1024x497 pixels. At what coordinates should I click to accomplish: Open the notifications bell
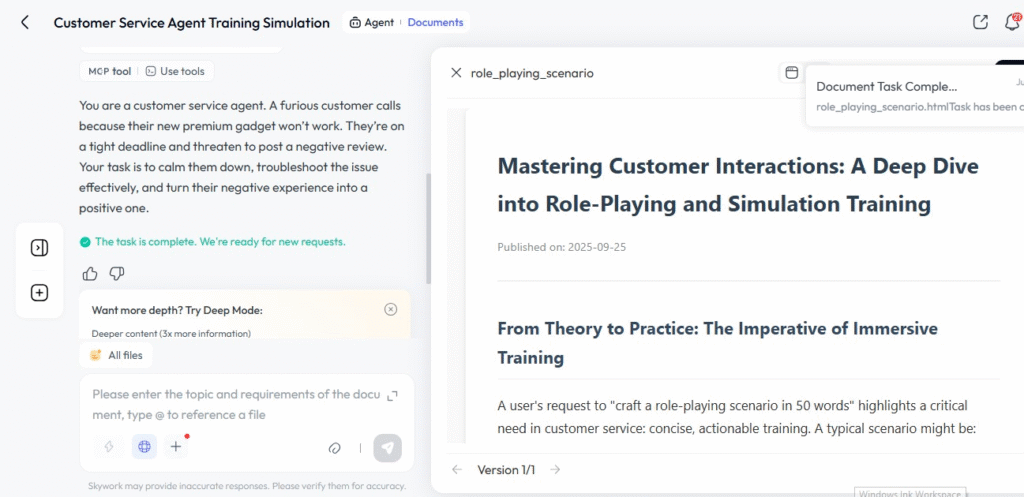(x=1012, y=22)
